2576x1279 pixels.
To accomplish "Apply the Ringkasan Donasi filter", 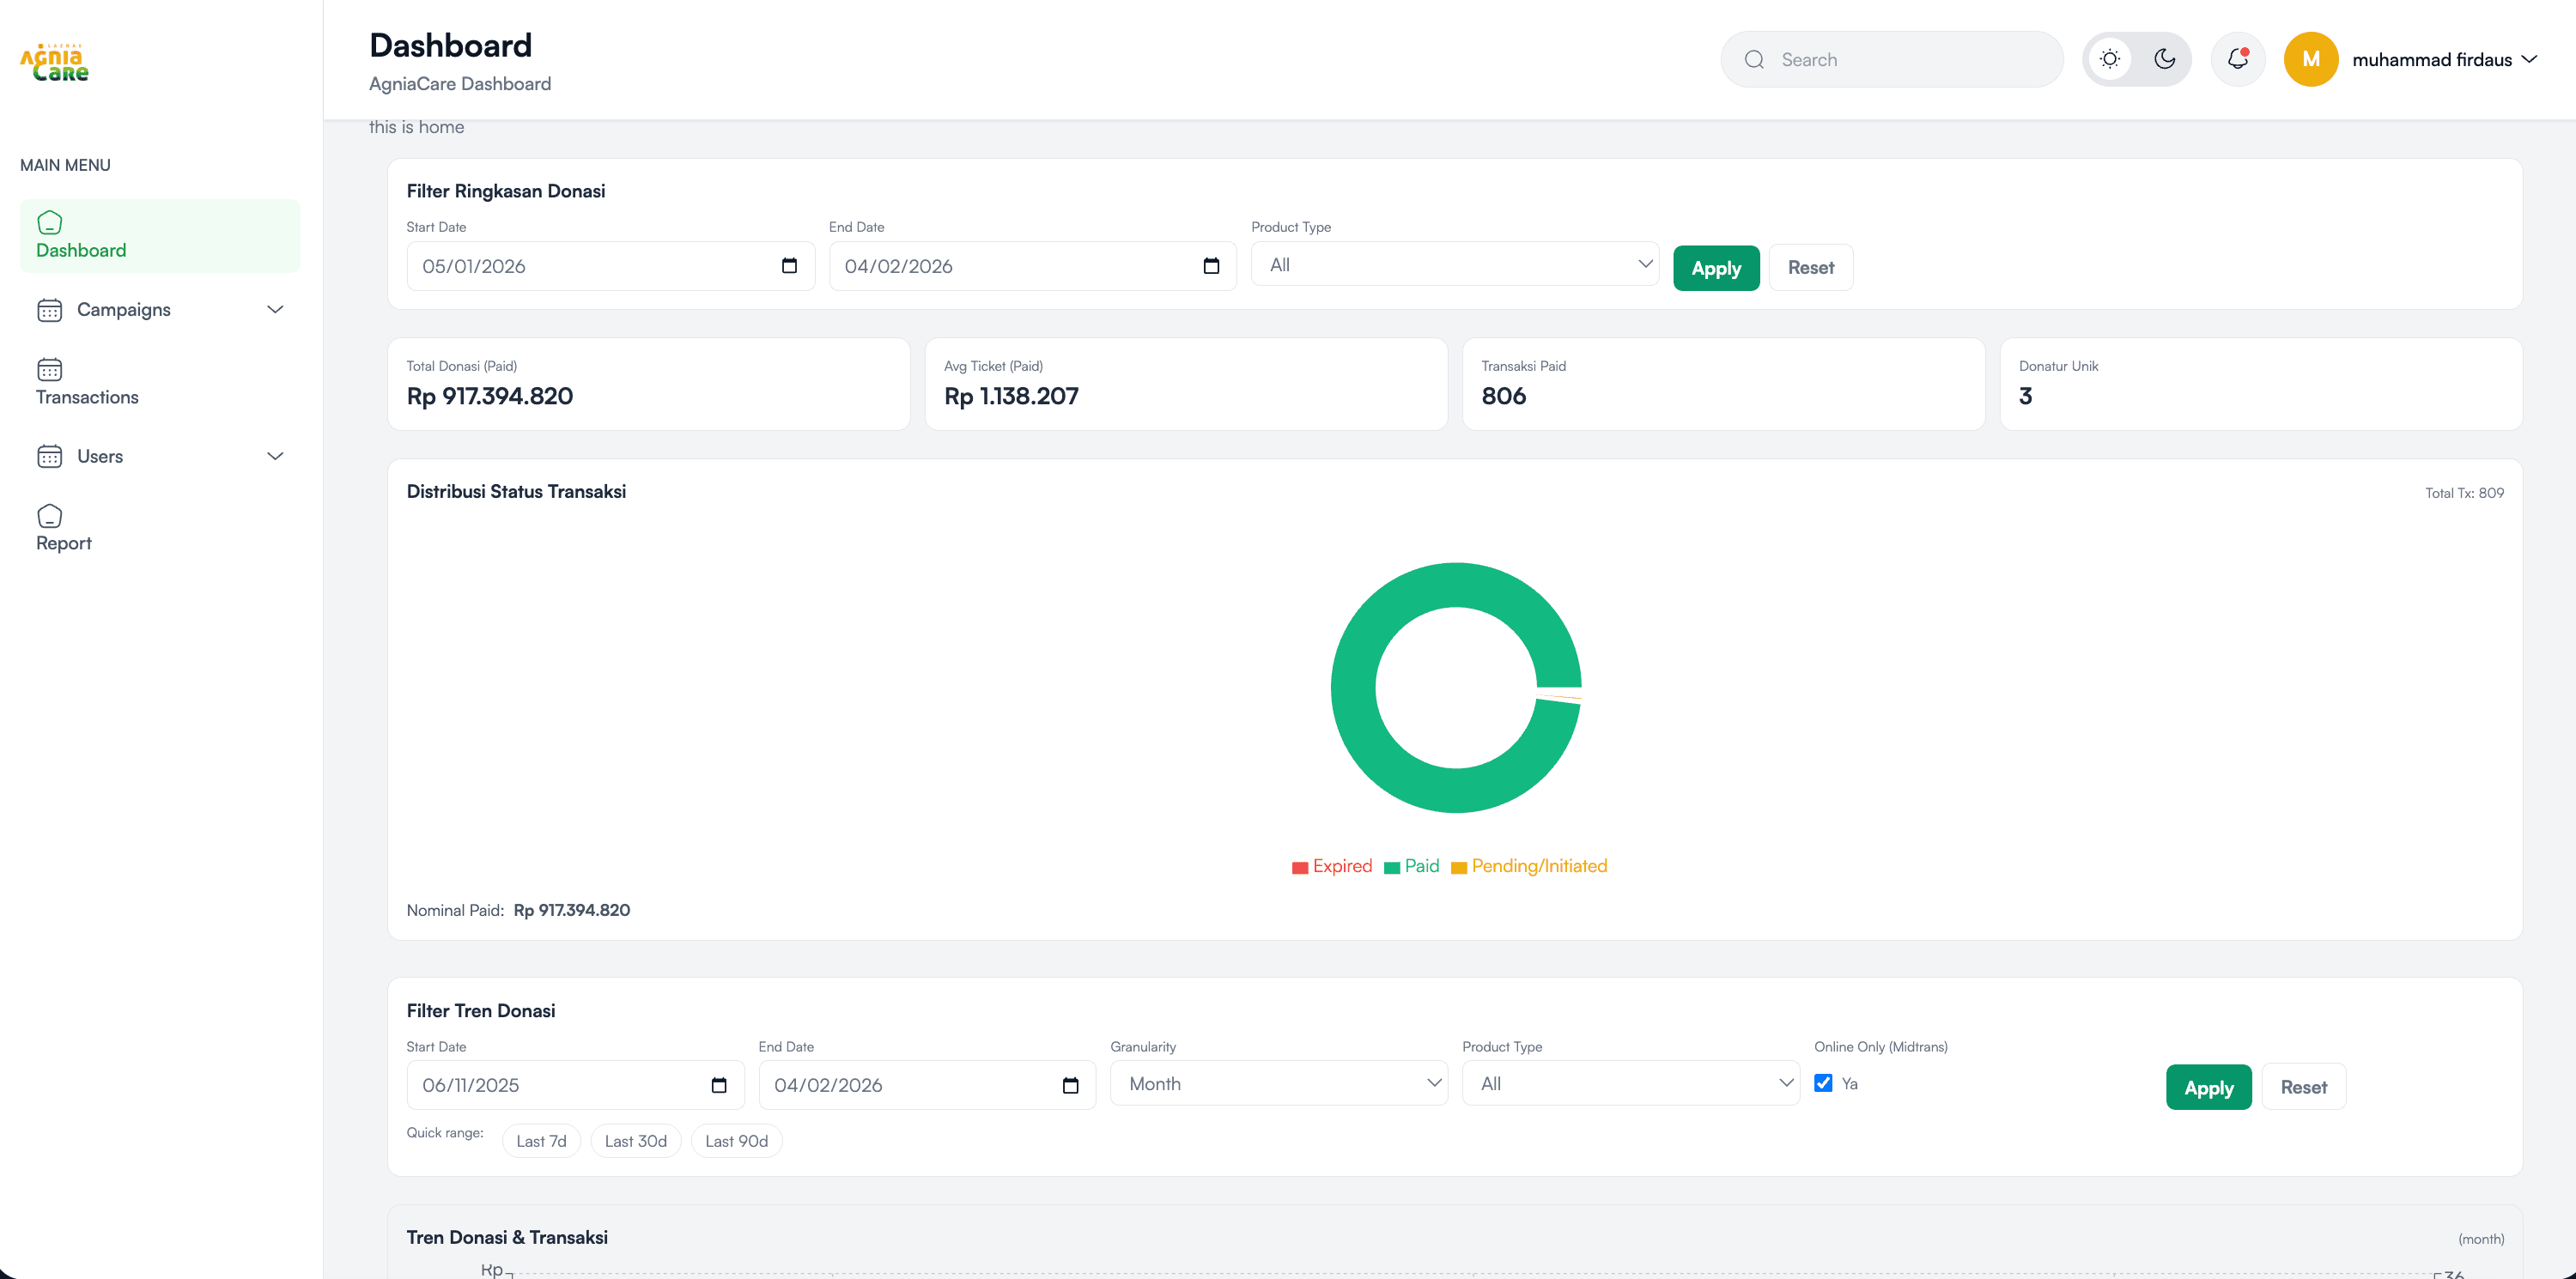I will pyautogui.click(x=1716, y=268).
